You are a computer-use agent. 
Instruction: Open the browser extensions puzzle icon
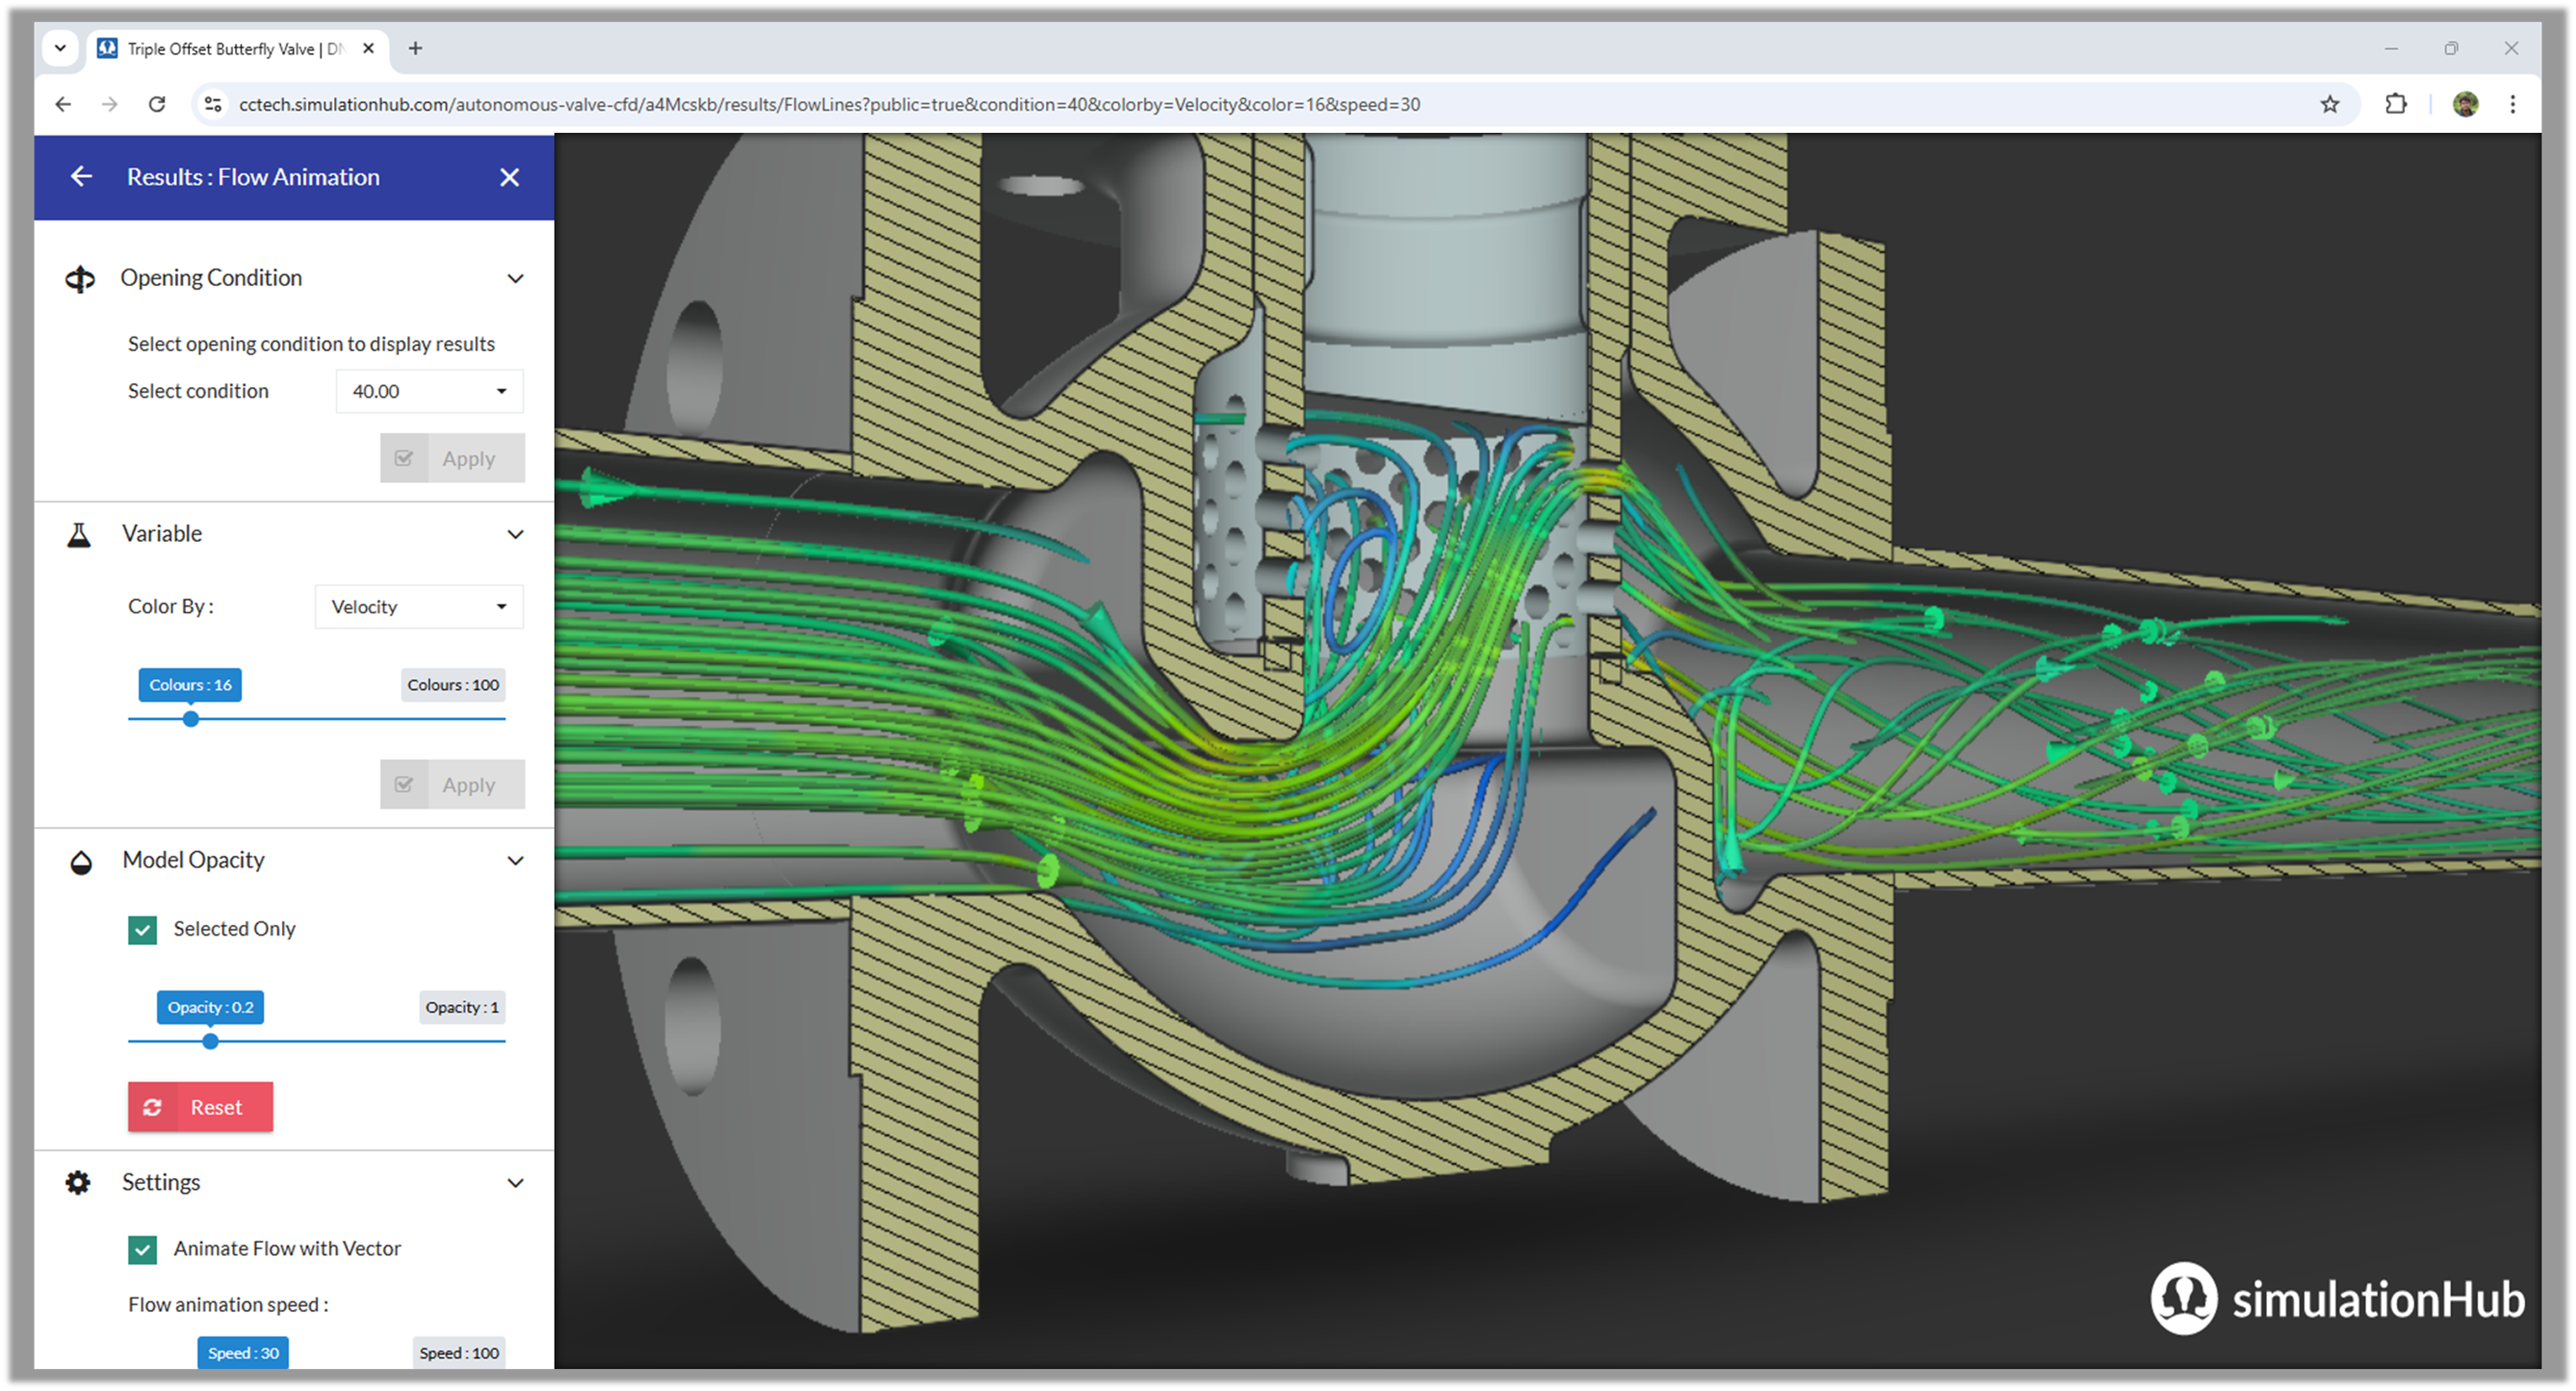pos(2396,104)
